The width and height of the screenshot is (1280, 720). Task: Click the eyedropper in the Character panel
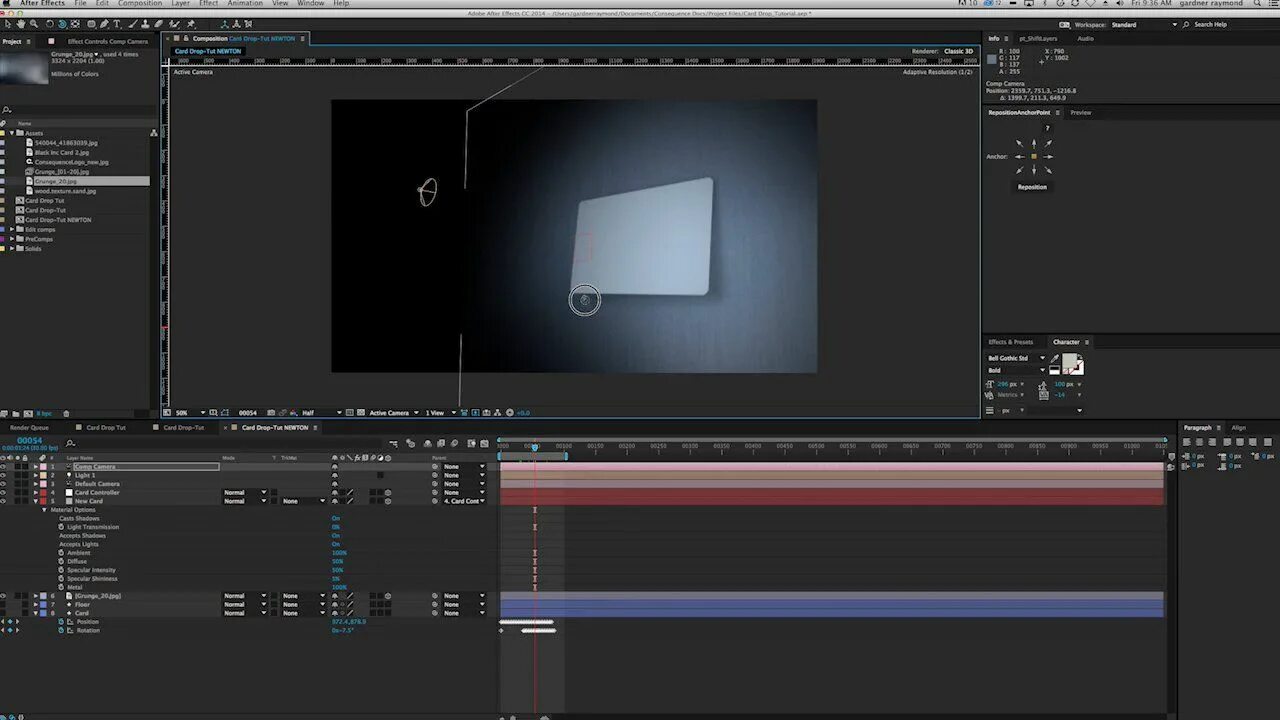coord(1054,358)
